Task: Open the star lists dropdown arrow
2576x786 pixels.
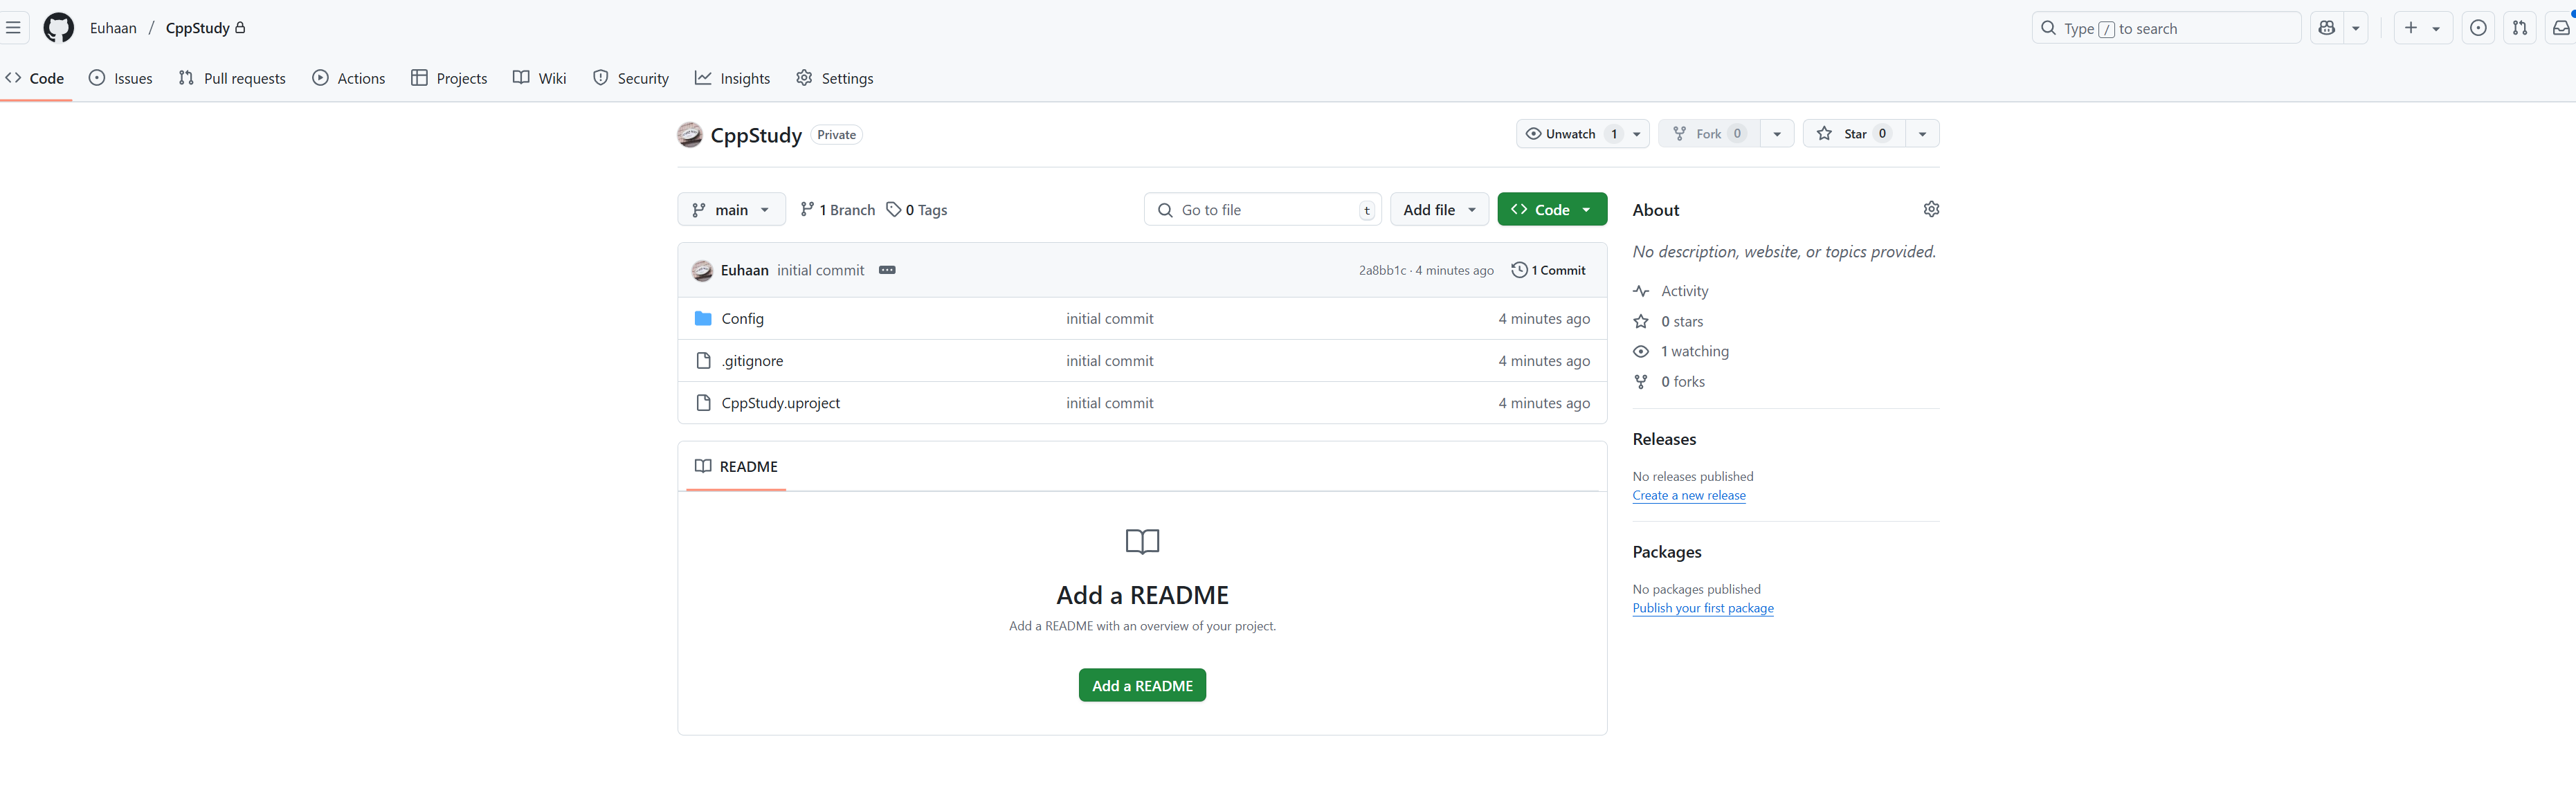Action: [x=1922, y=134]
